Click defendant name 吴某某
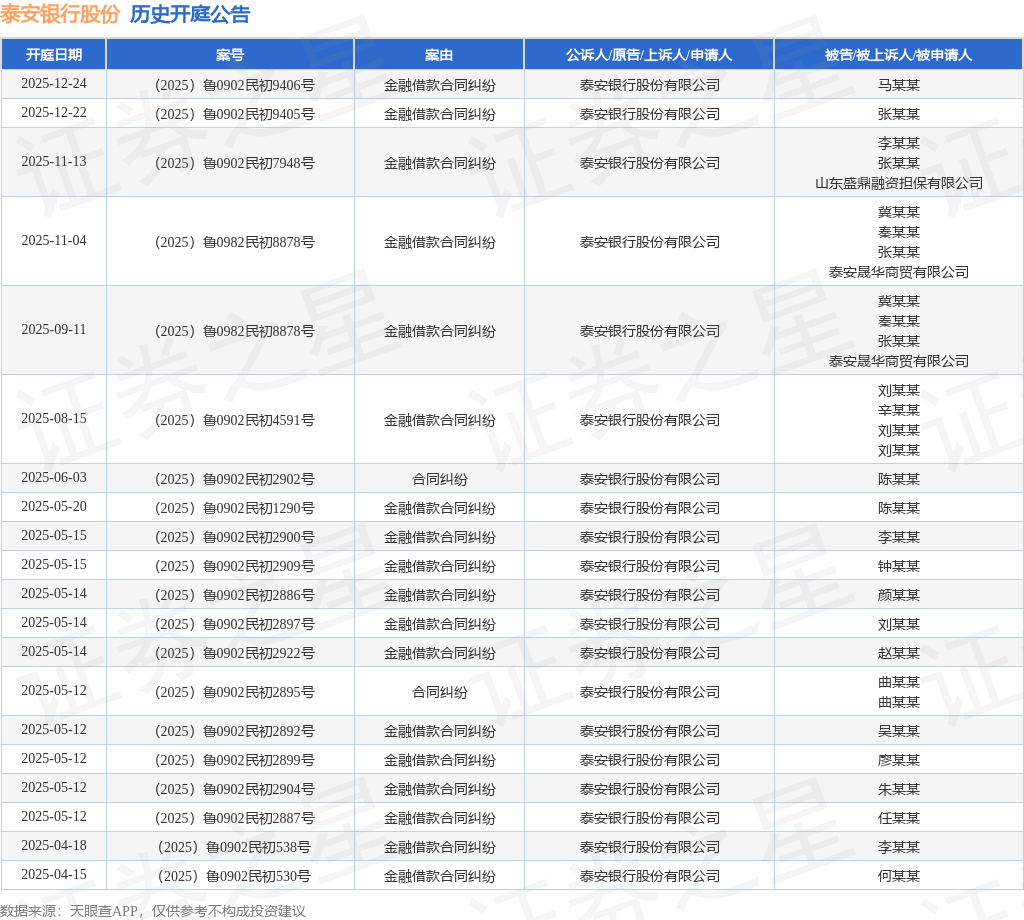This screenshot has height=920, width=1024. [899, 731]
